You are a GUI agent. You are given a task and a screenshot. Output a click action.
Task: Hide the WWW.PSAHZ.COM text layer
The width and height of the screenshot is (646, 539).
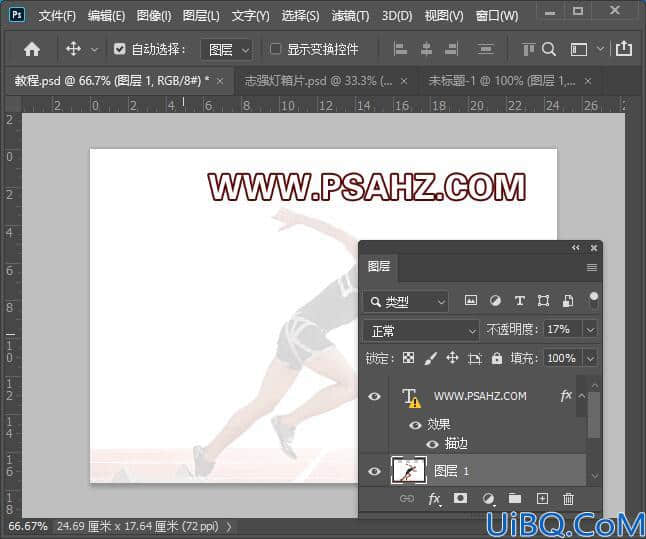374,396
